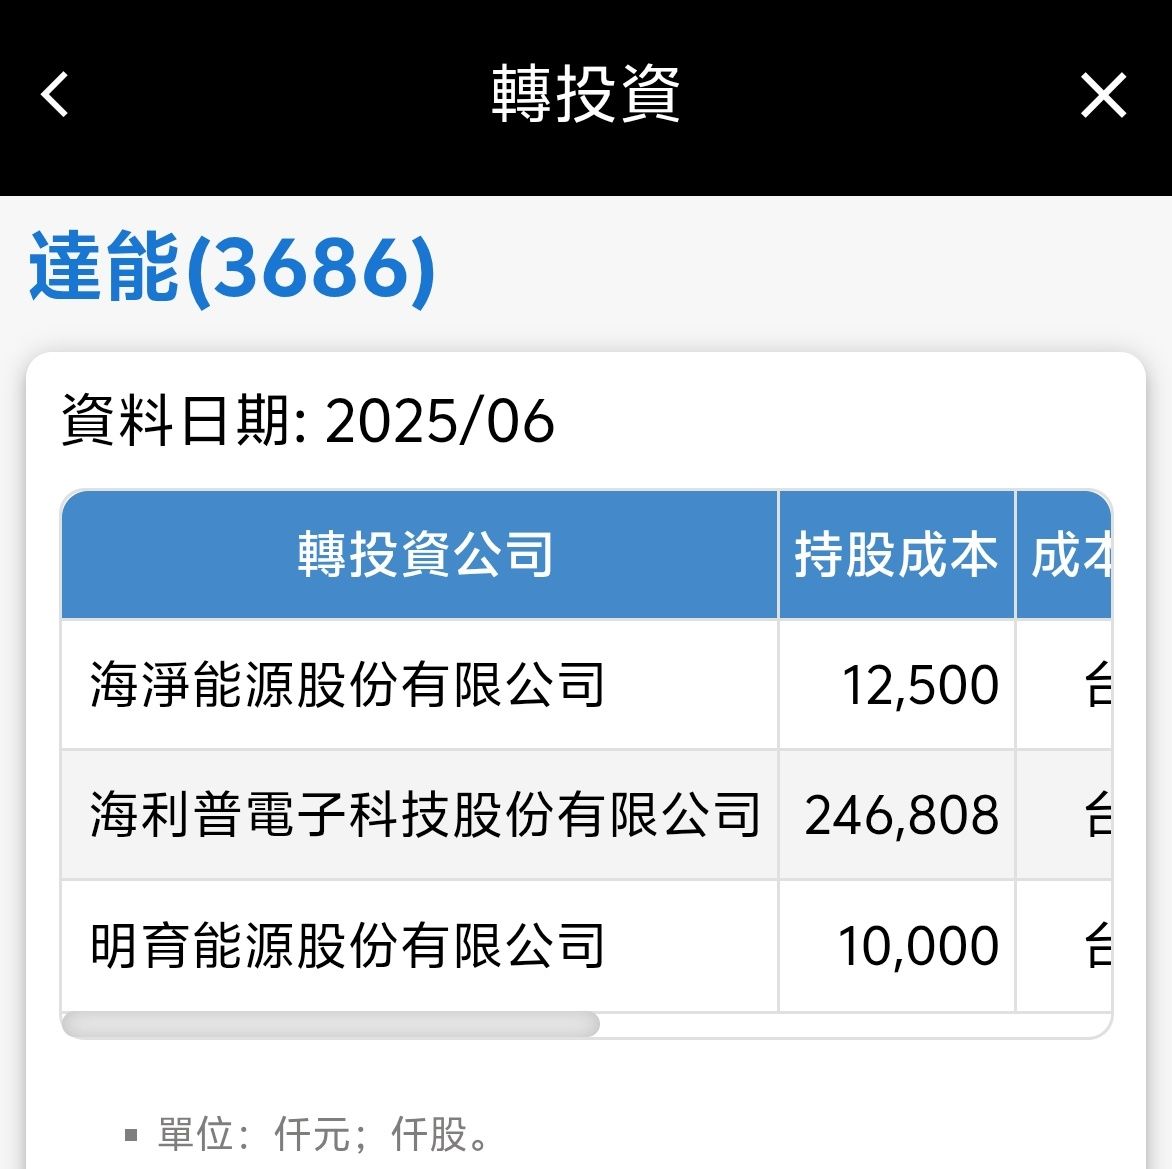Click the 12,500 holding cost cell
The height and width of the screenshot is (1169, 1172).
coord(919,686)
